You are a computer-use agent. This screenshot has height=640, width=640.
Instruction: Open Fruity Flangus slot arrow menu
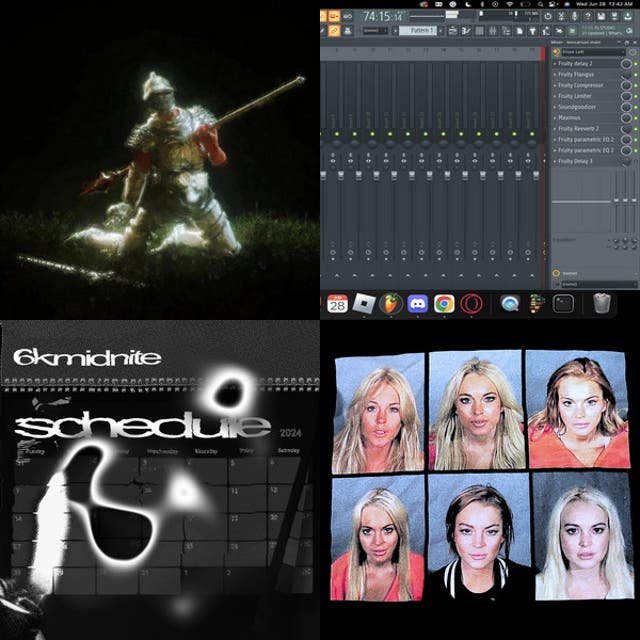coord(555,75)
